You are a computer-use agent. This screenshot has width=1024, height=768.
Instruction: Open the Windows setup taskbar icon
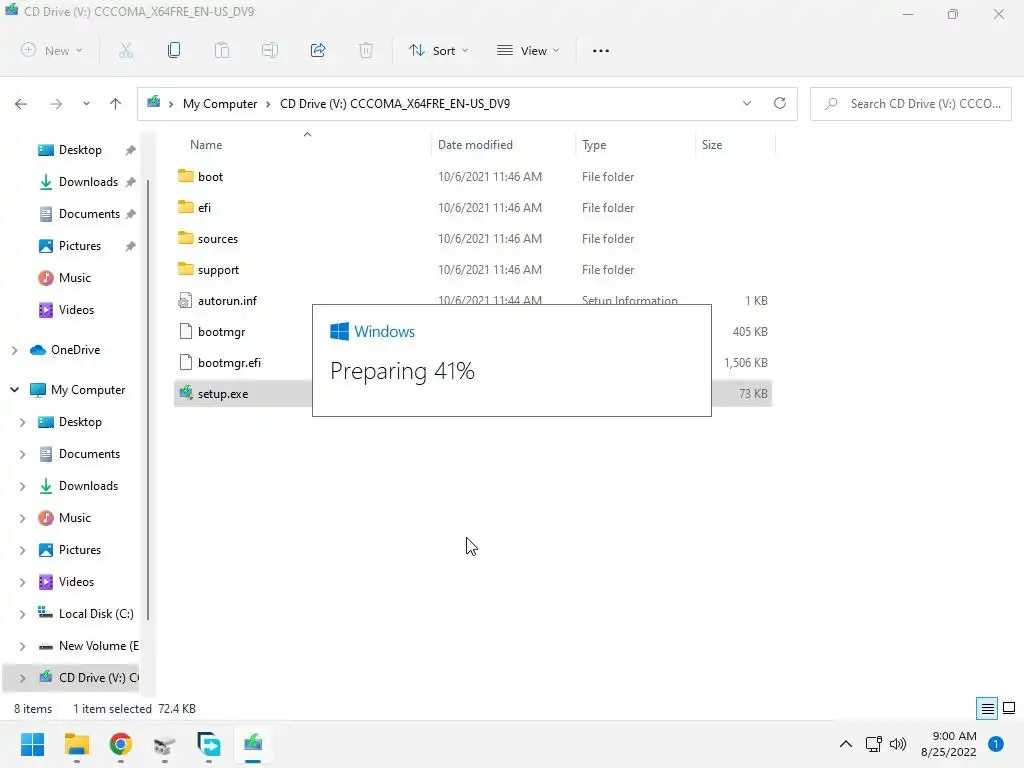tap(253, 744)
